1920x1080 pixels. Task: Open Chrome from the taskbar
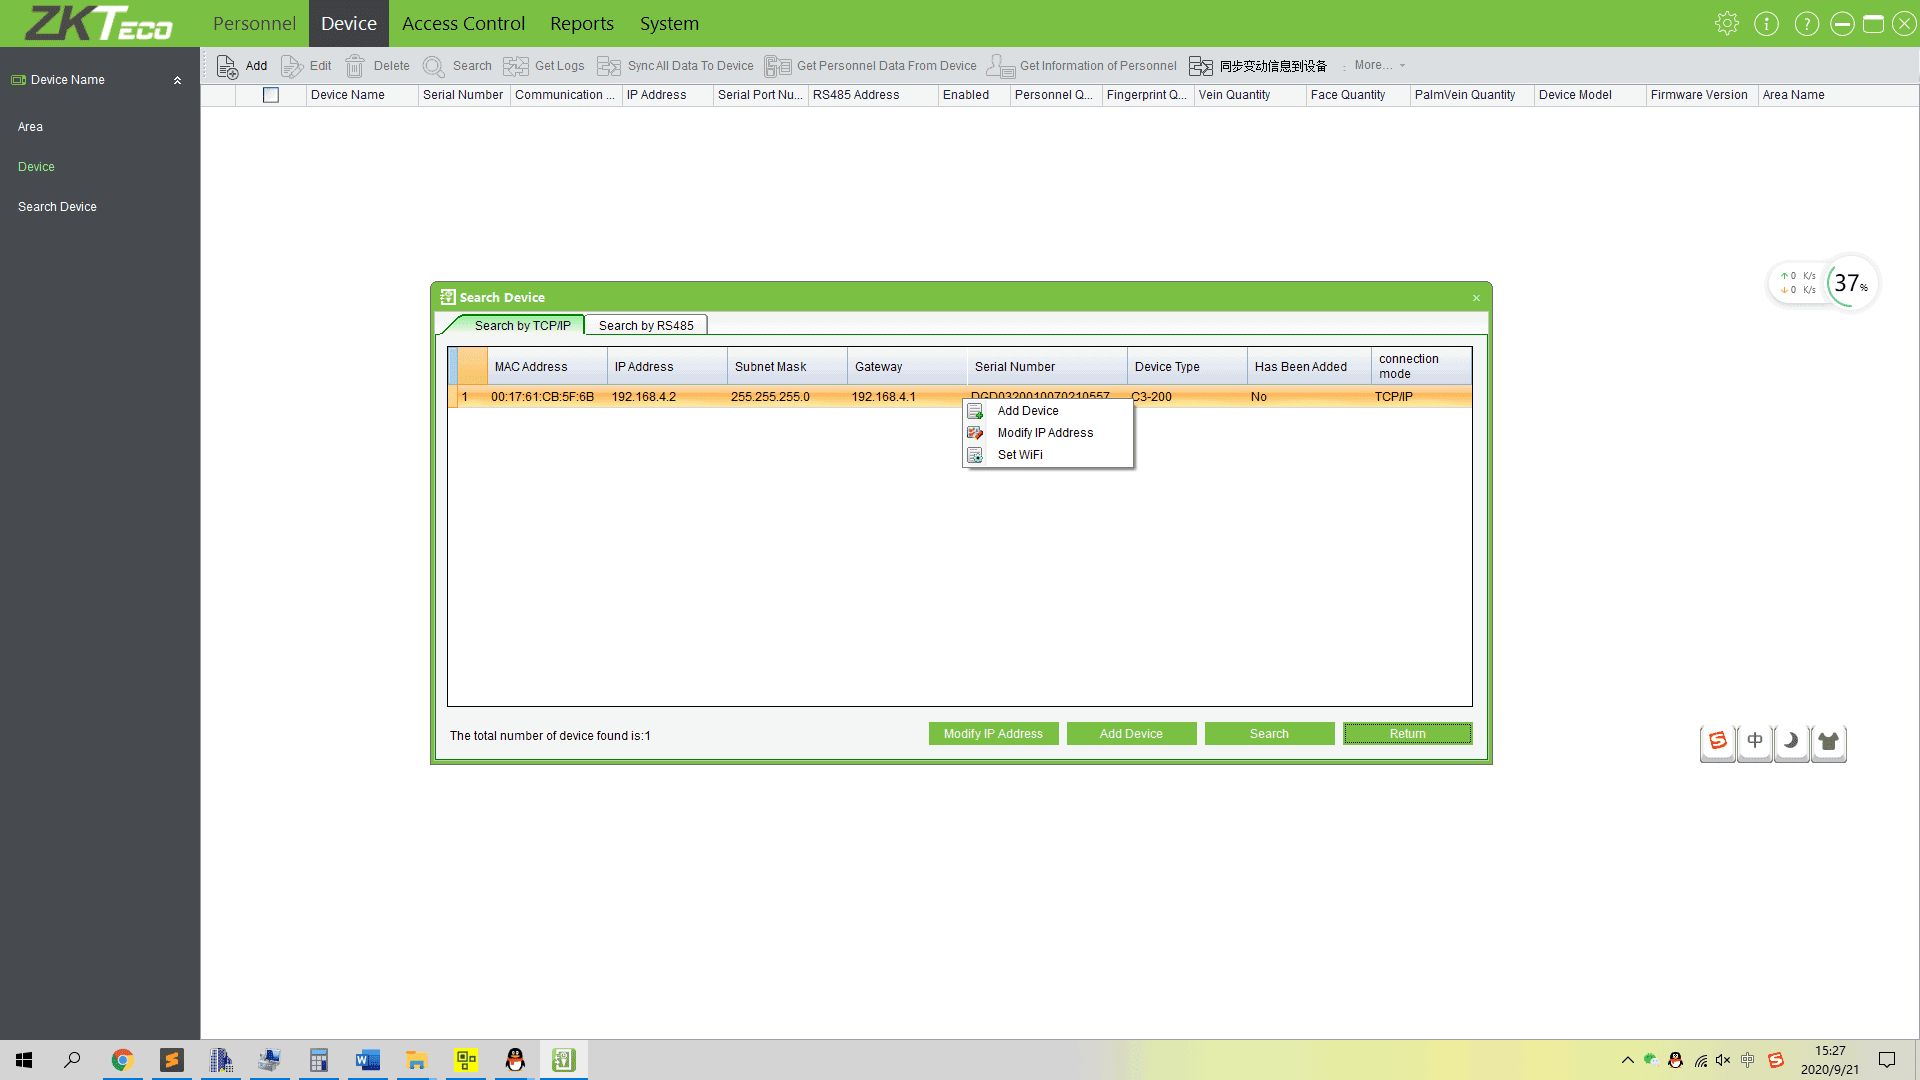(x=122, y=1060)
